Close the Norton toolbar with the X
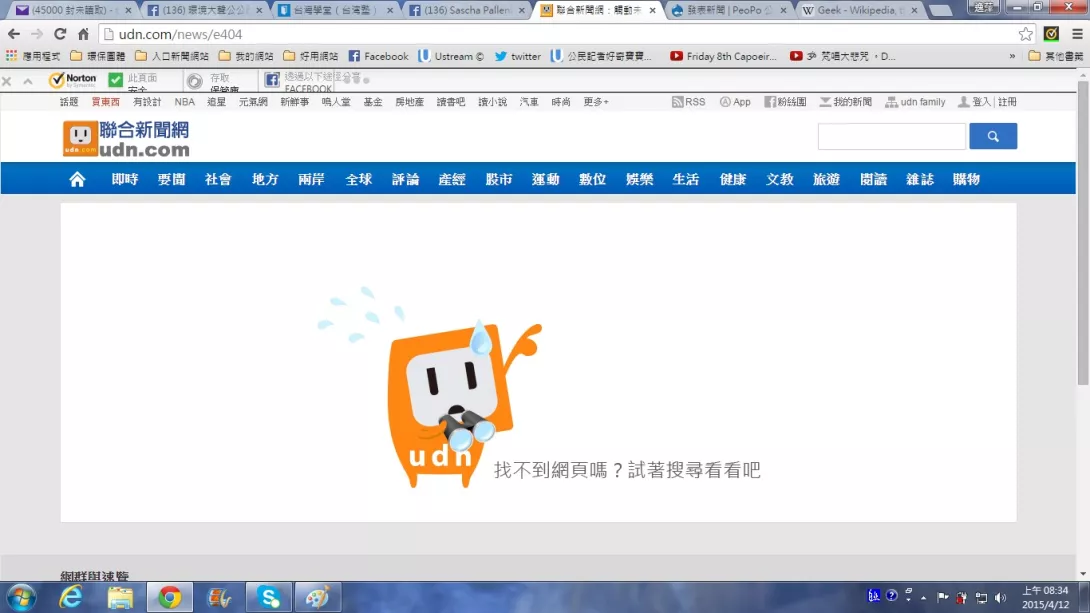 (x=7, y=81)
